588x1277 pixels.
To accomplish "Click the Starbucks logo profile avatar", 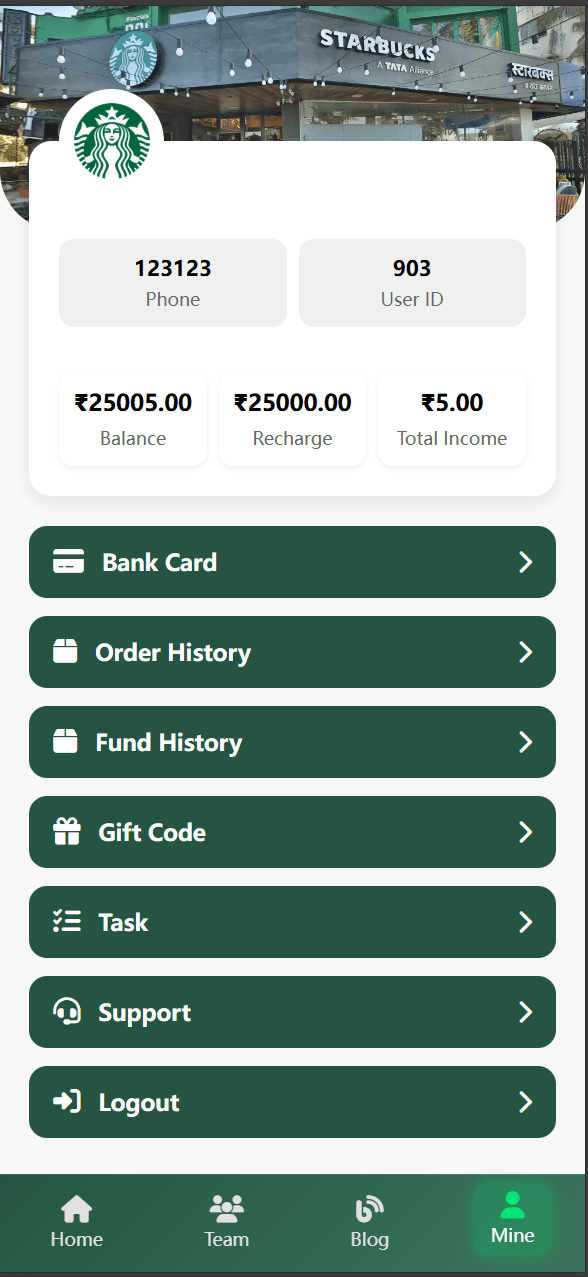I will point(111,141).
